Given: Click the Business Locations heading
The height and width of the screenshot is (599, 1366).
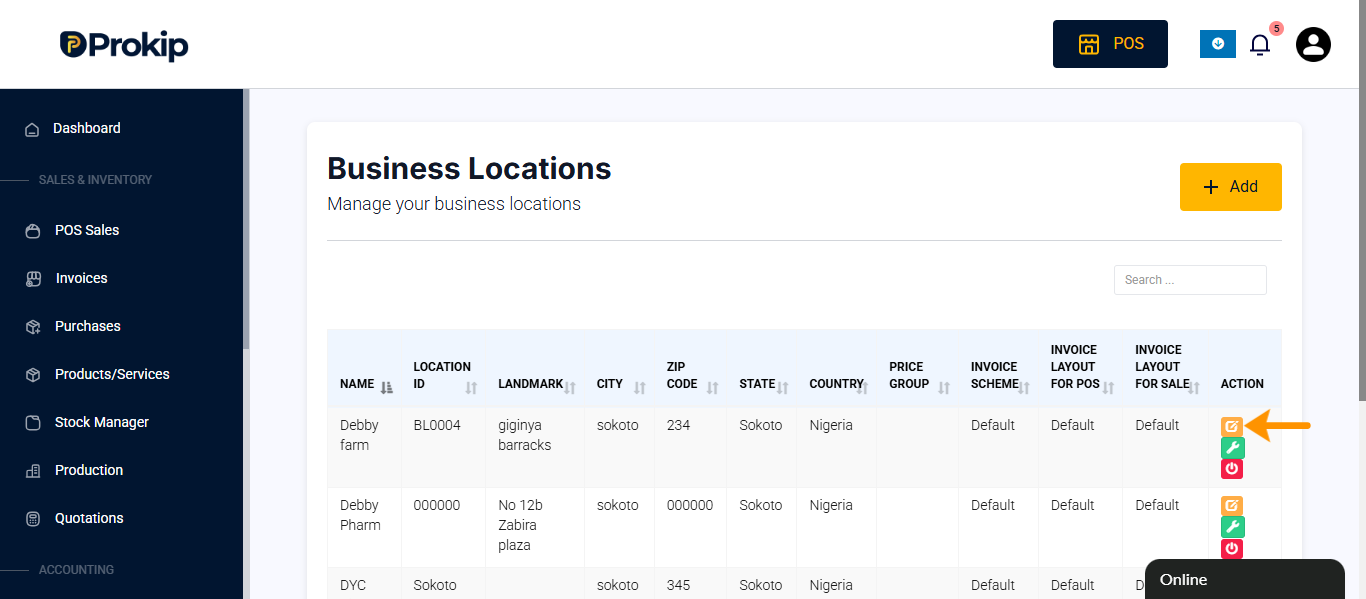Looking at the screenshot, I should pos(469,168).
